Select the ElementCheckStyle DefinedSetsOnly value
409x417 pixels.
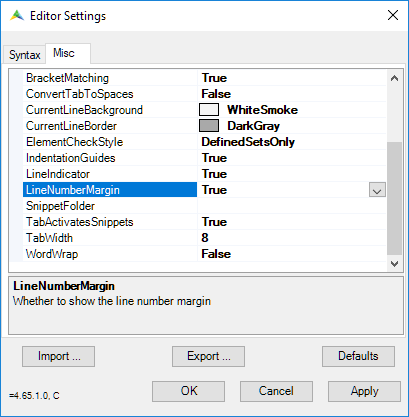point(292,142)
